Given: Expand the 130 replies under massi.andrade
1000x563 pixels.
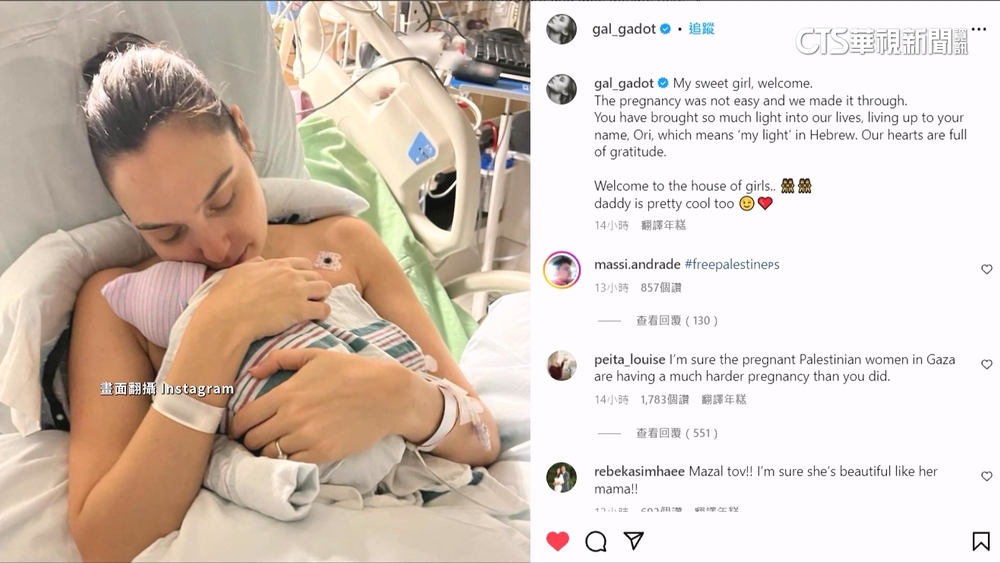Looking at the screenshot, I should (x=677, y=321).
